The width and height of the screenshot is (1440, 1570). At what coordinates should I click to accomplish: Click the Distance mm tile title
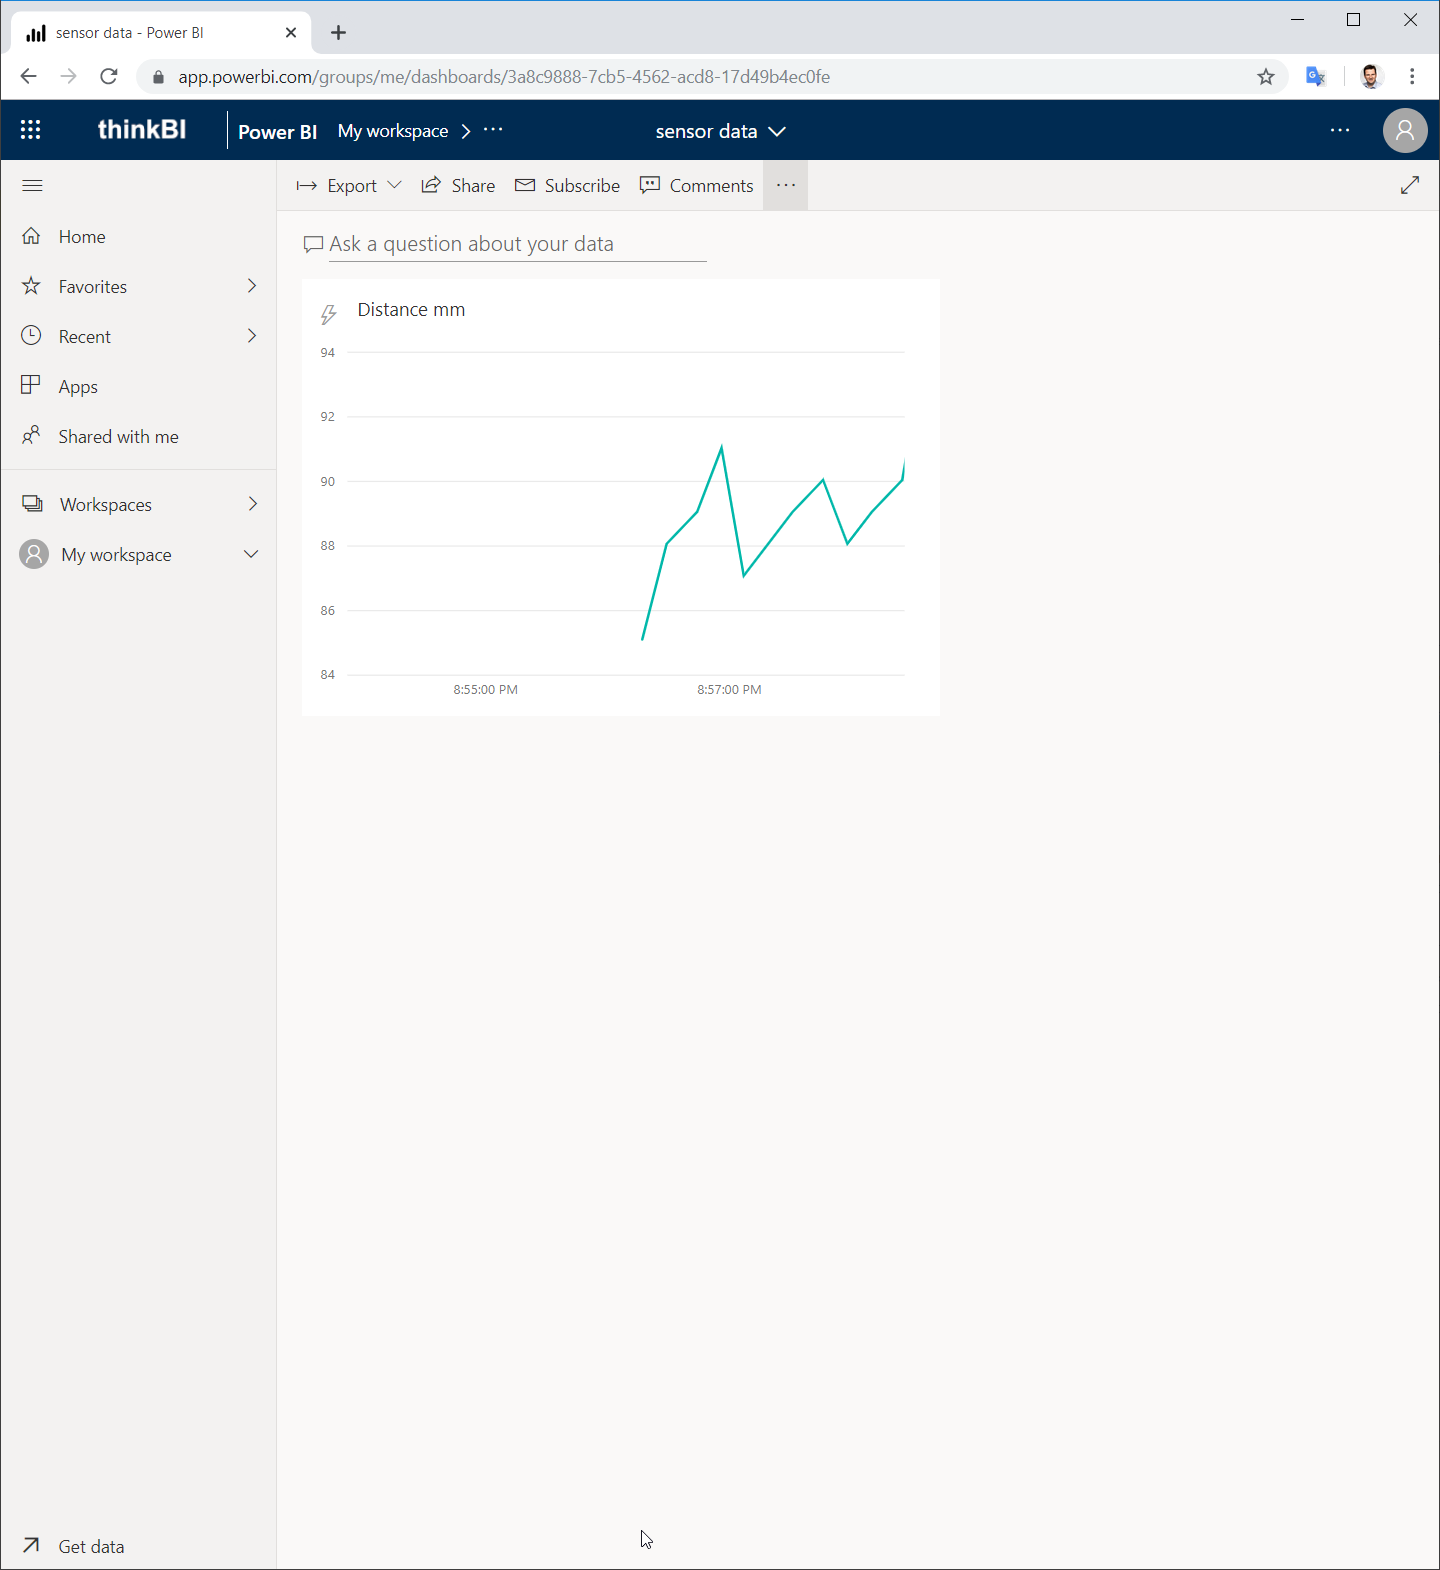(411, 310)
